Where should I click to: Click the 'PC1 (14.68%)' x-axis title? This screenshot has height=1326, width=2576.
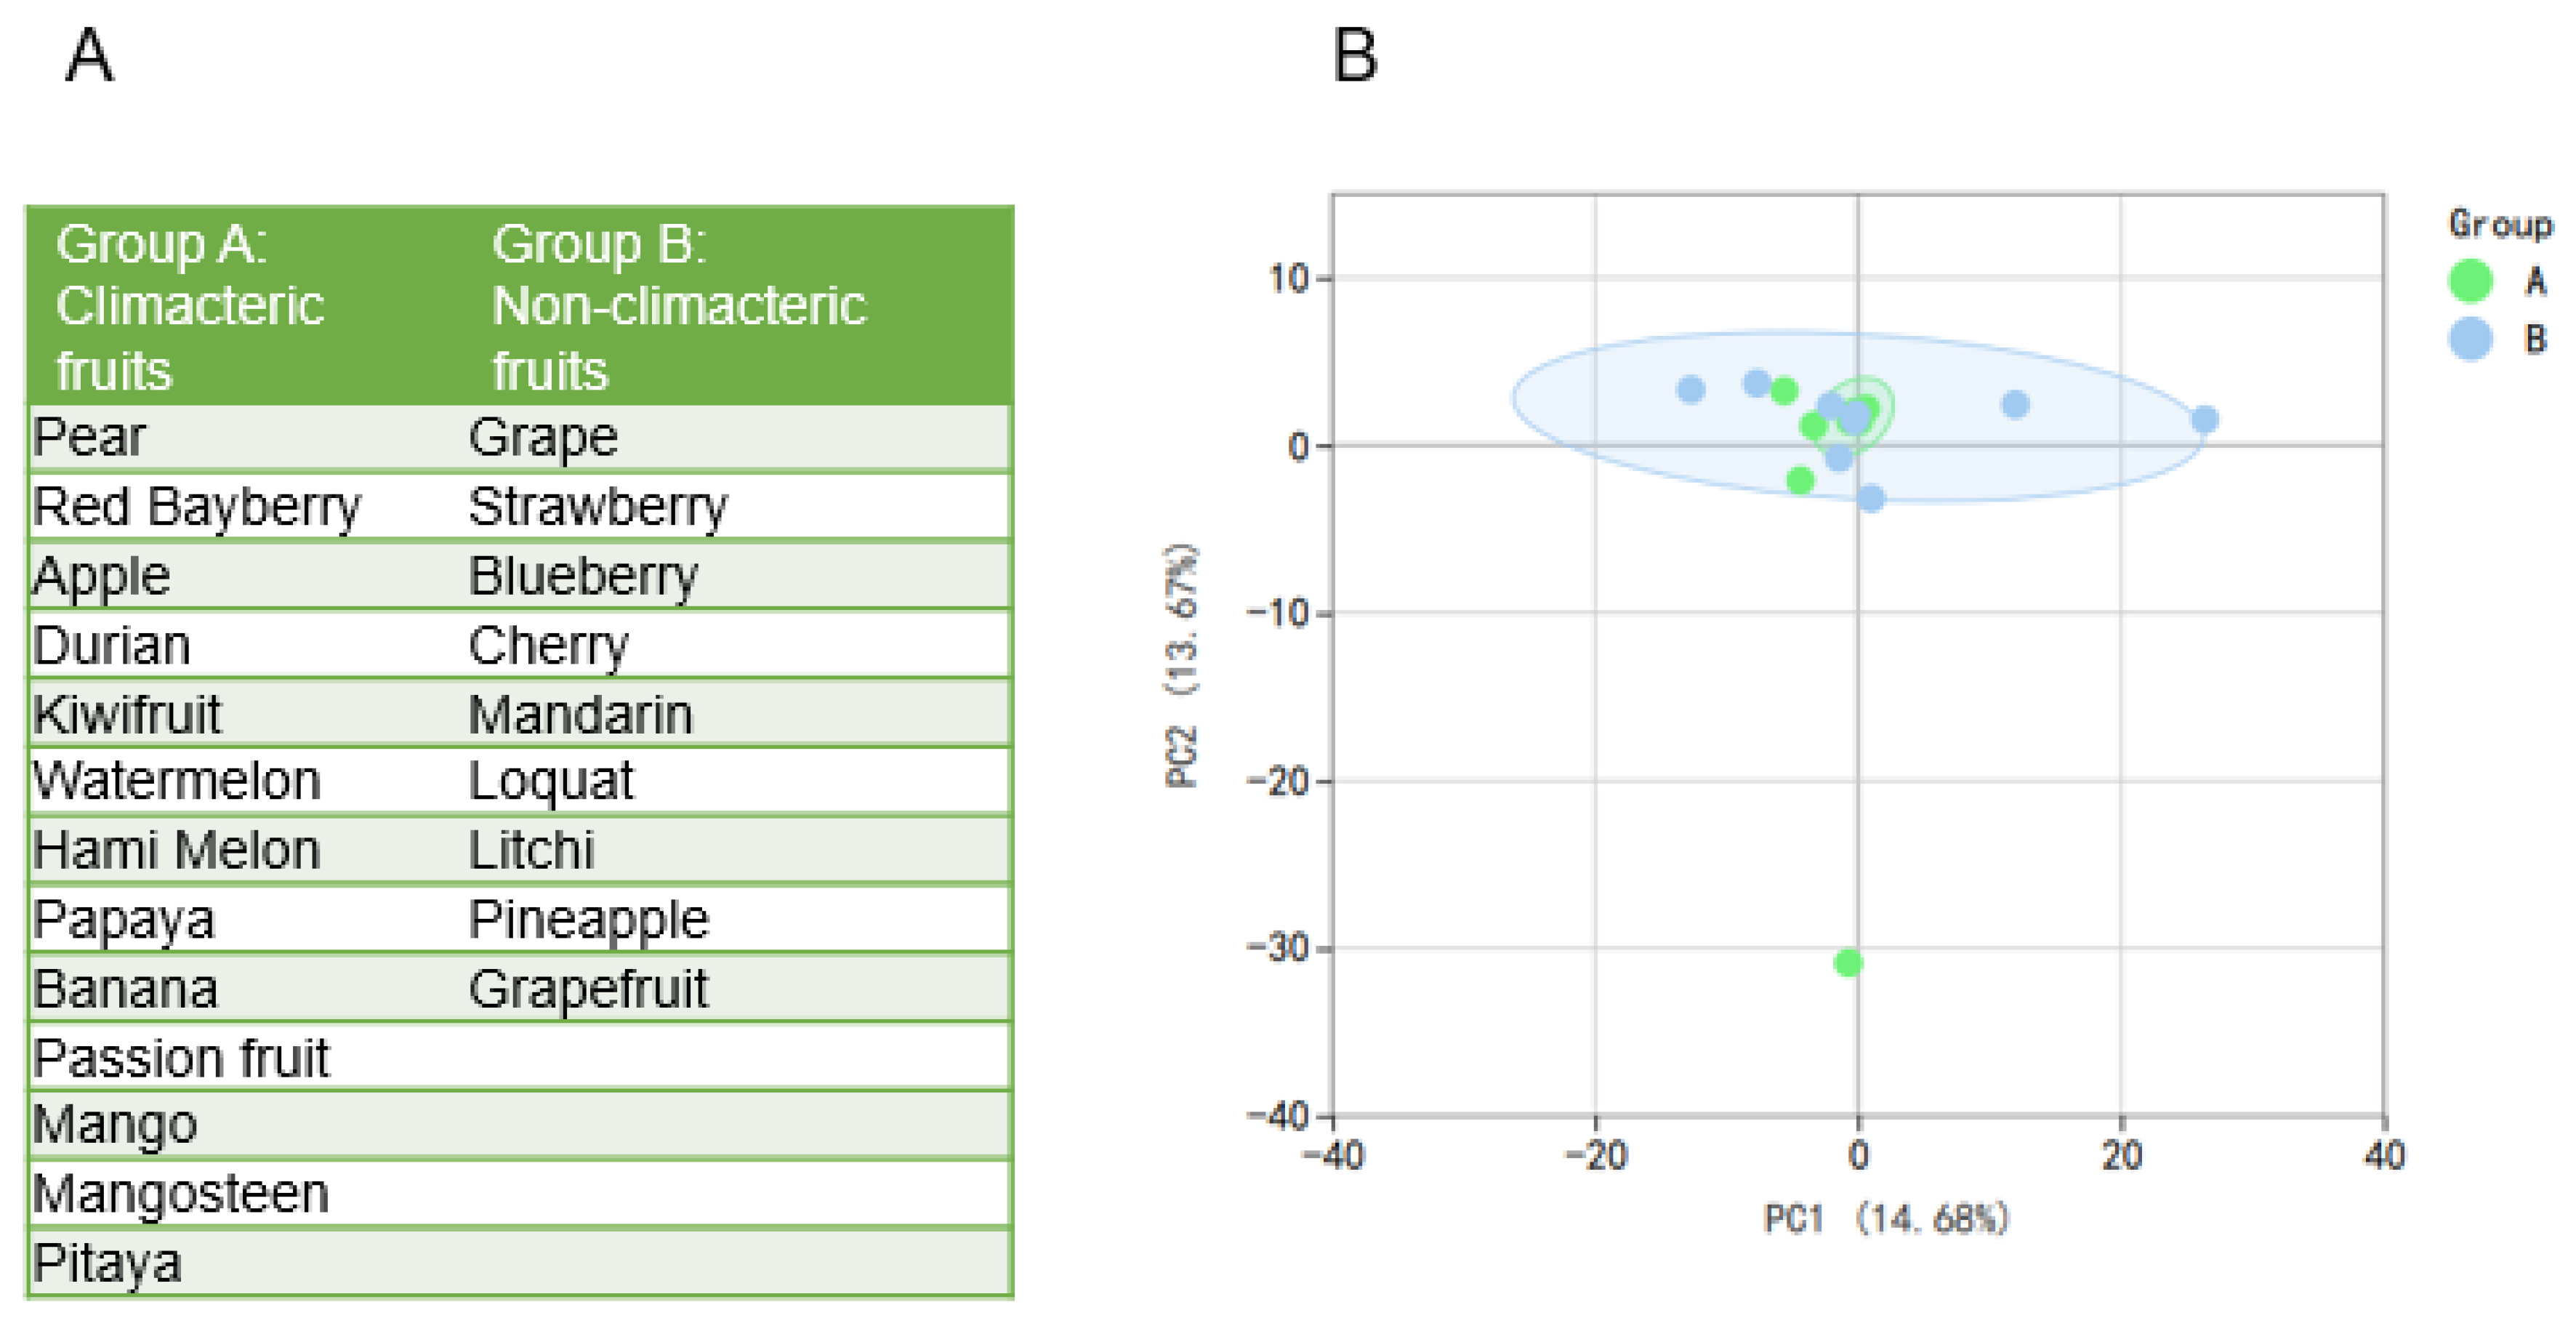point(1885,1218)
